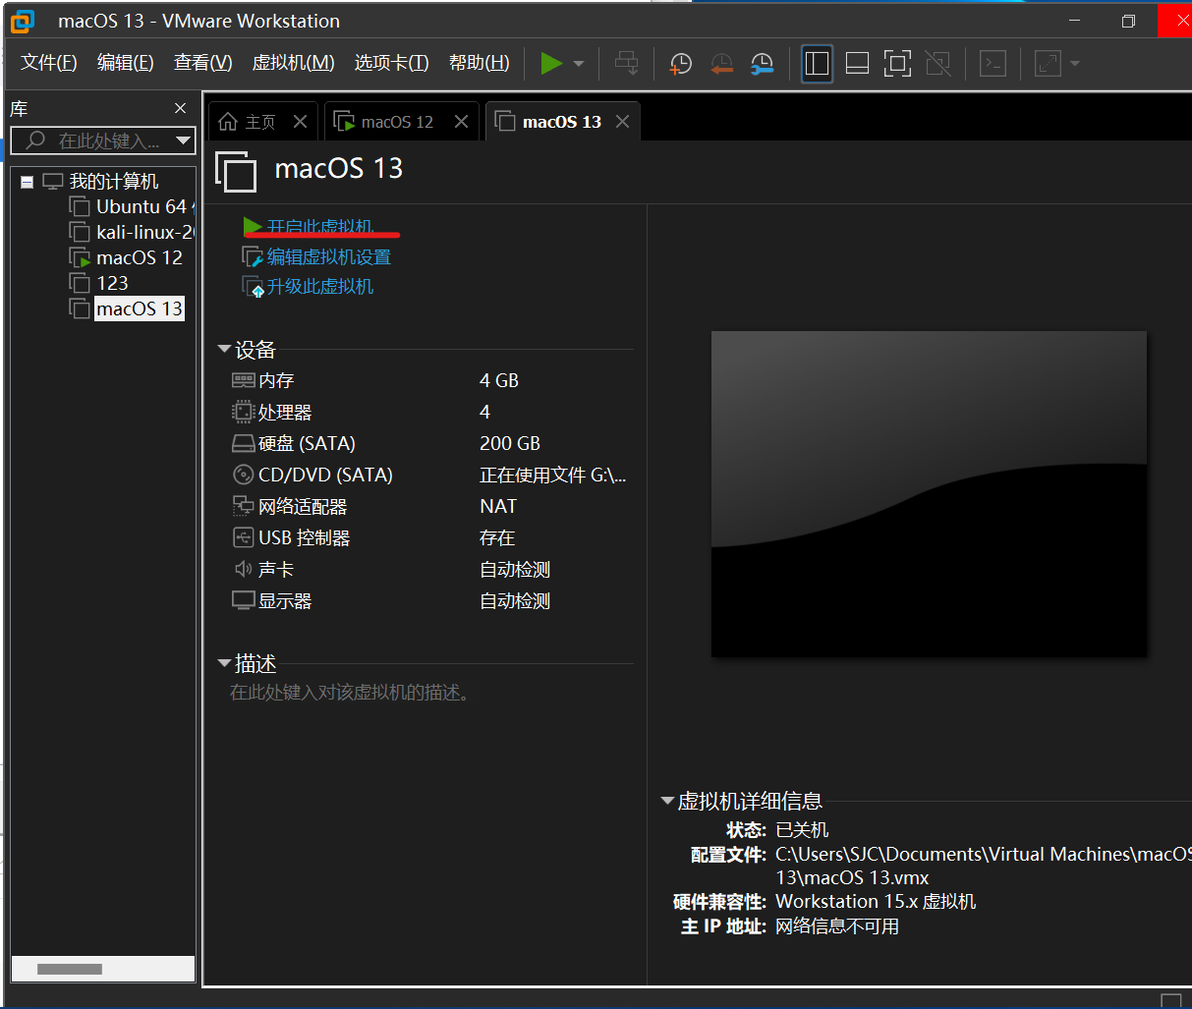1192x1009 pixels.
Task: Open library search dropdown arrow
Action: (182, 140)
